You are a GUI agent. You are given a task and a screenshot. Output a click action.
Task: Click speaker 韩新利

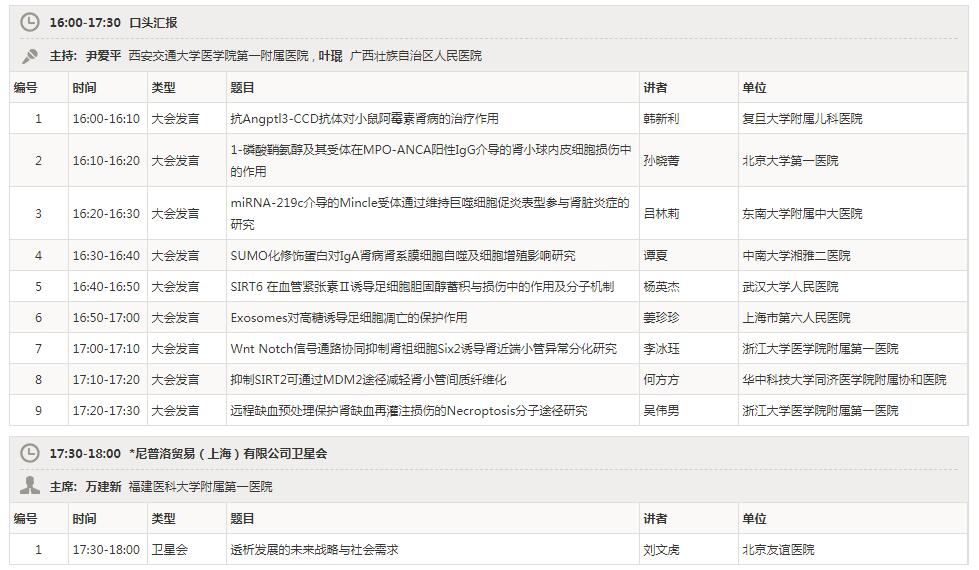click(x=661, y=118)
